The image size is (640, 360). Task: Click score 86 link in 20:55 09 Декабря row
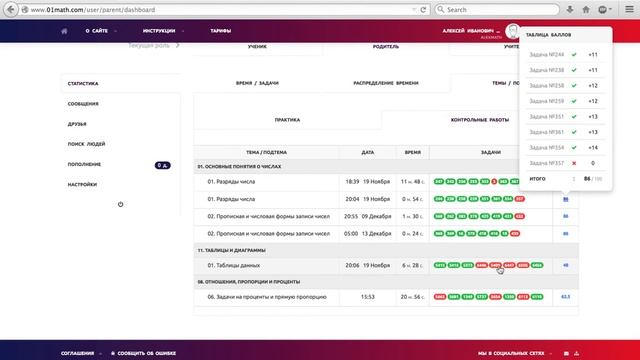click(565, 216)
